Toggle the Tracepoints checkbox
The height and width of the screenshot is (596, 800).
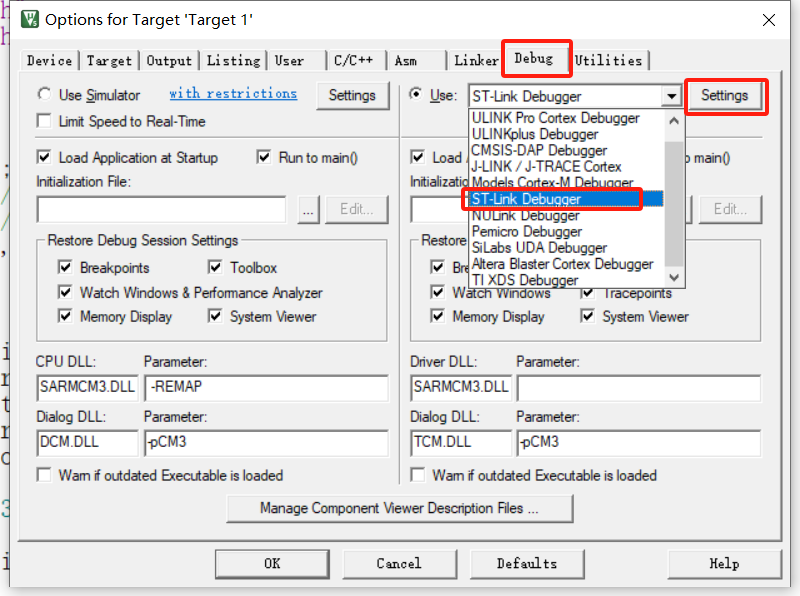point(587,293)
